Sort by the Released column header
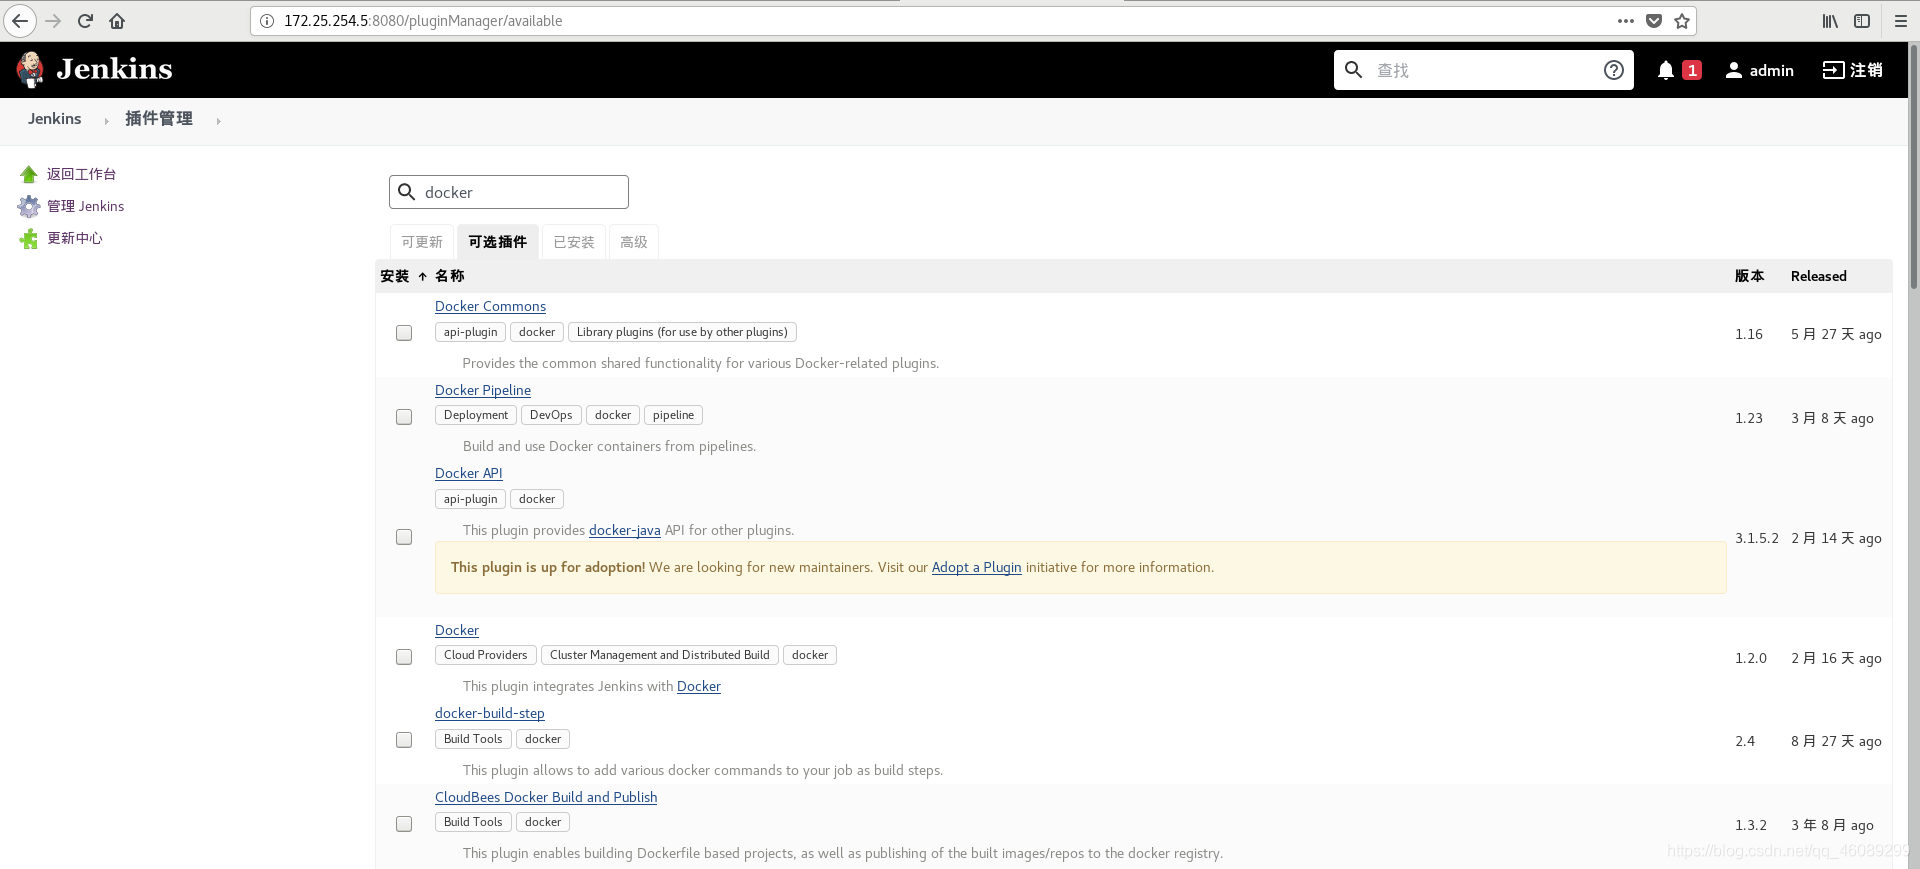The height and width of the screenshot is (869, 1920). 1819,276
